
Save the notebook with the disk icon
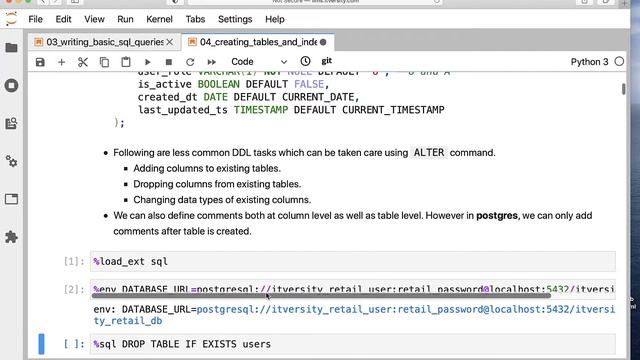coord(40,62)
